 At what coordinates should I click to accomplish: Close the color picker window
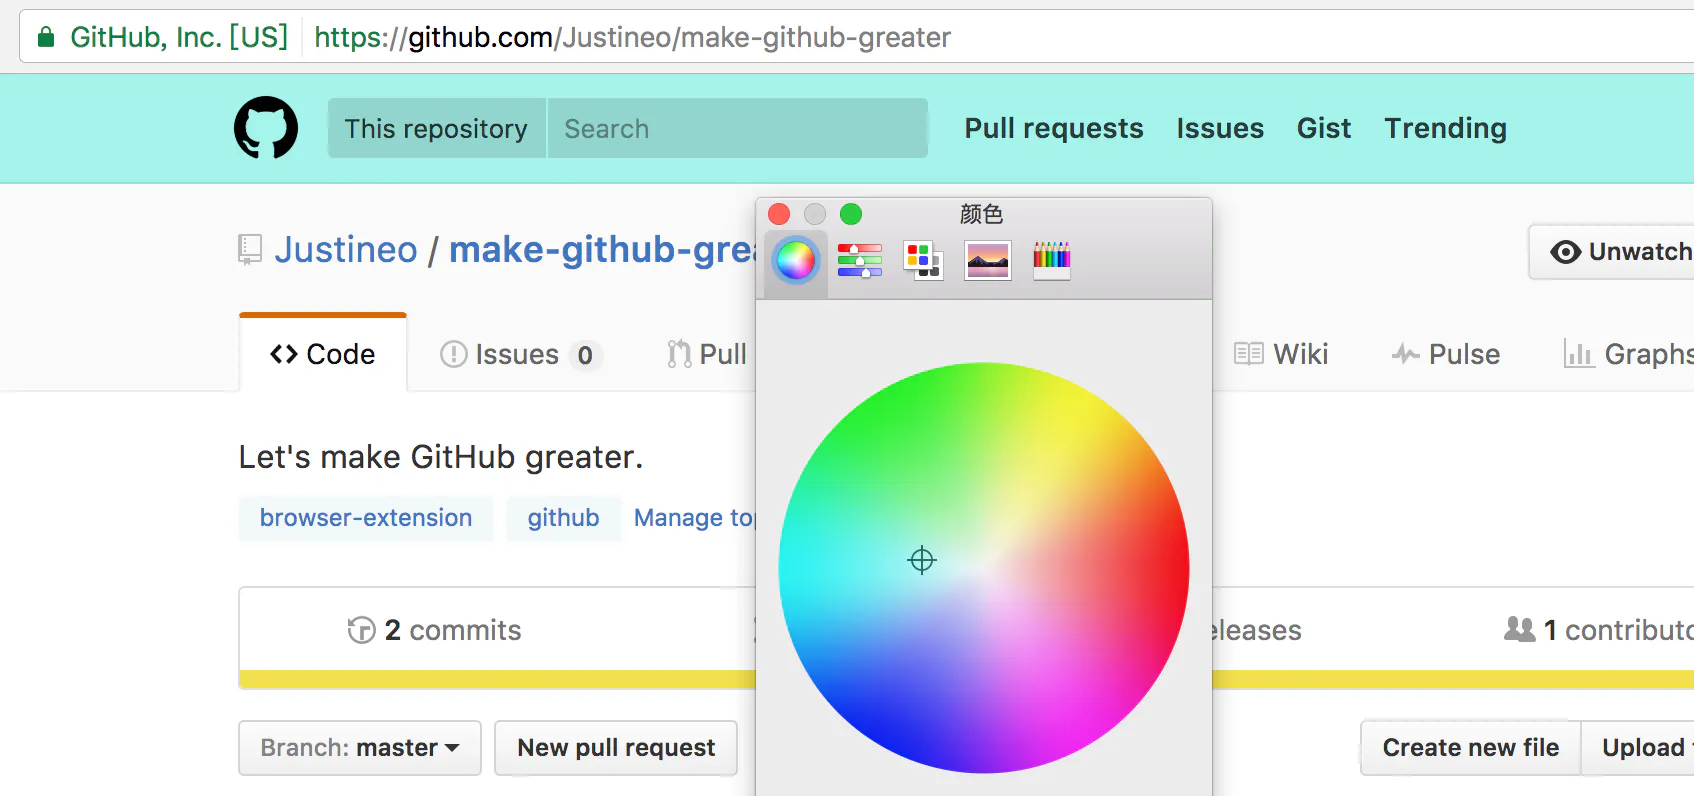click(x=779, y=214)
